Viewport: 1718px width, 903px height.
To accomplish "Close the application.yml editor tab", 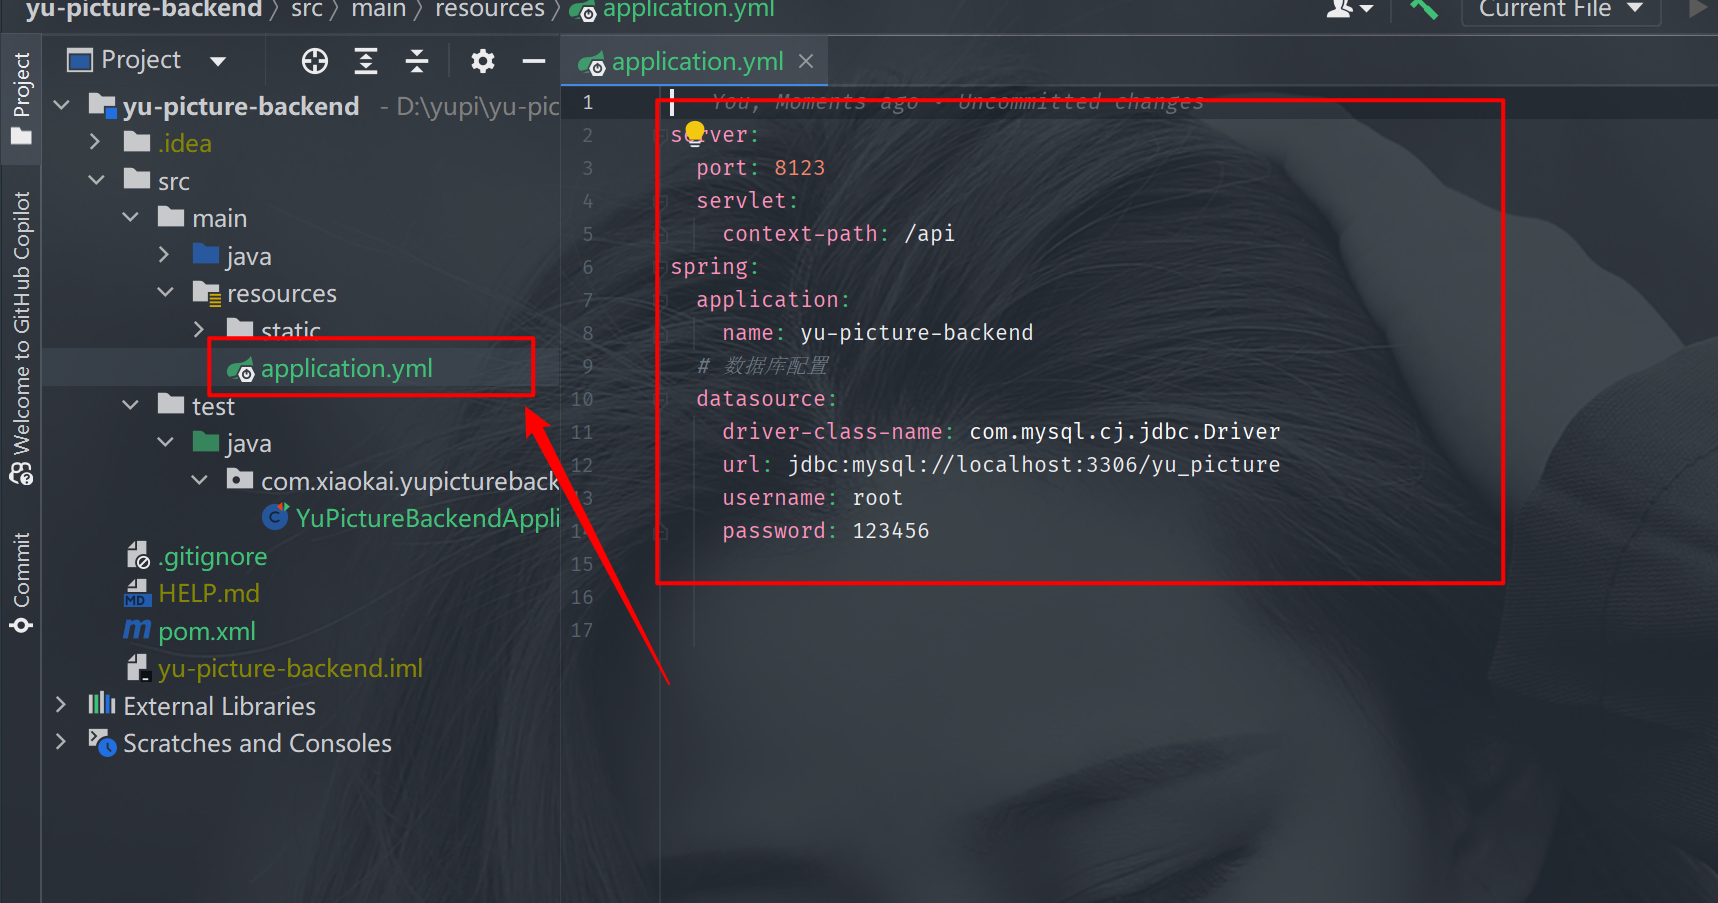I will point(806,62).
